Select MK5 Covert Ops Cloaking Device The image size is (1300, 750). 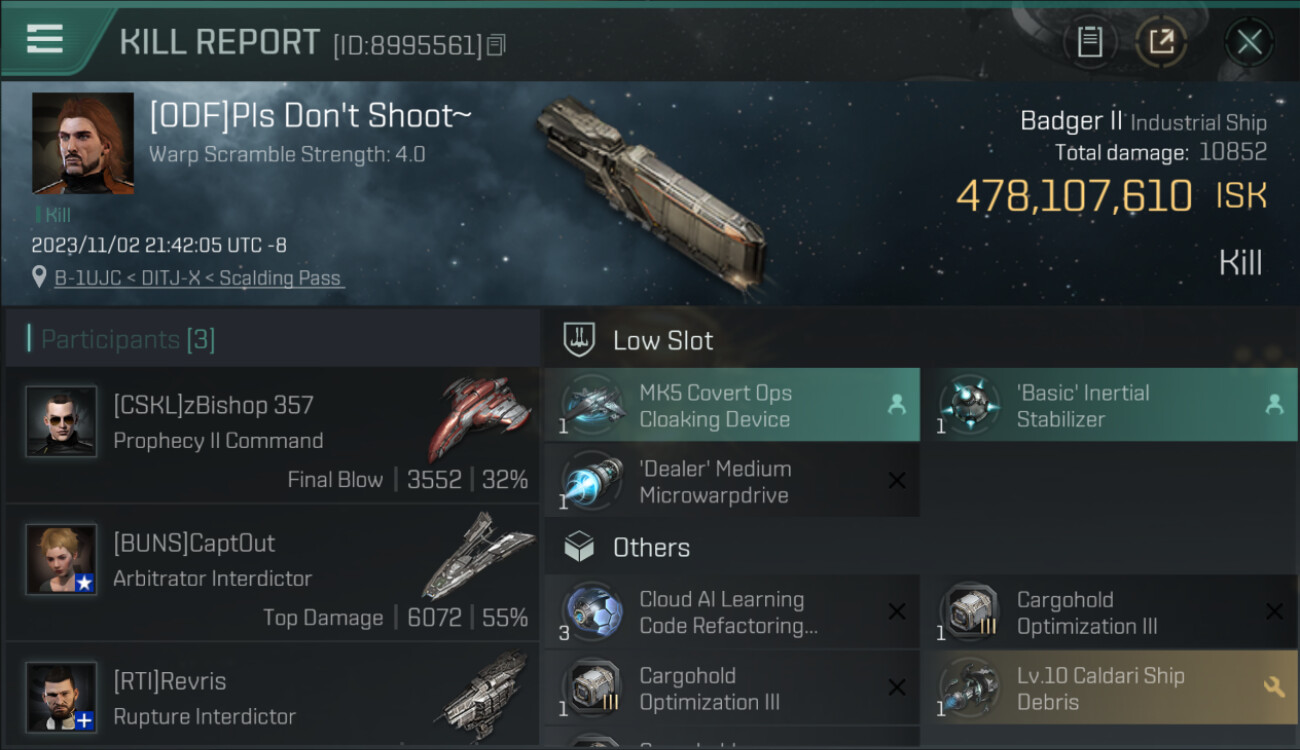(x=732, y=406)
